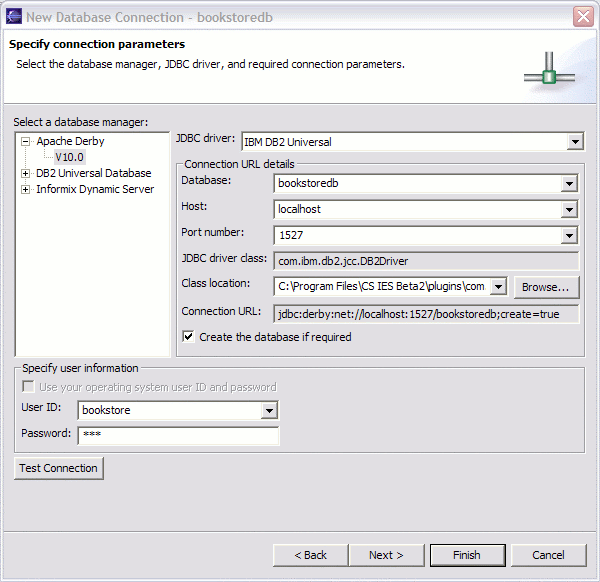This screenshot has height=582, width=600.
Task: Click the Eclipse icon in the title bar
Action: pos(14,17)
